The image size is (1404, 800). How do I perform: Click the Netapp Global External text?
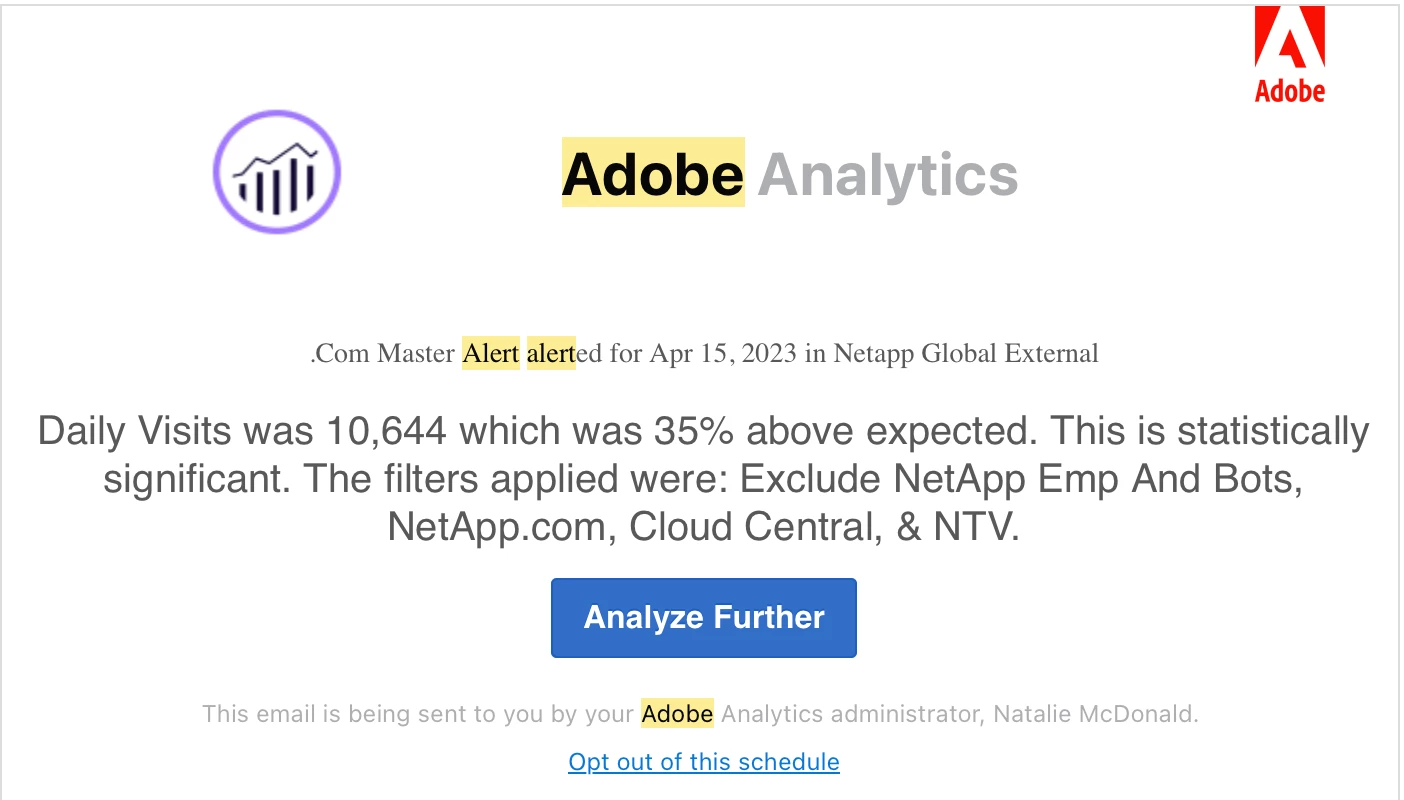pyautogui.click(x=966, y=354)
